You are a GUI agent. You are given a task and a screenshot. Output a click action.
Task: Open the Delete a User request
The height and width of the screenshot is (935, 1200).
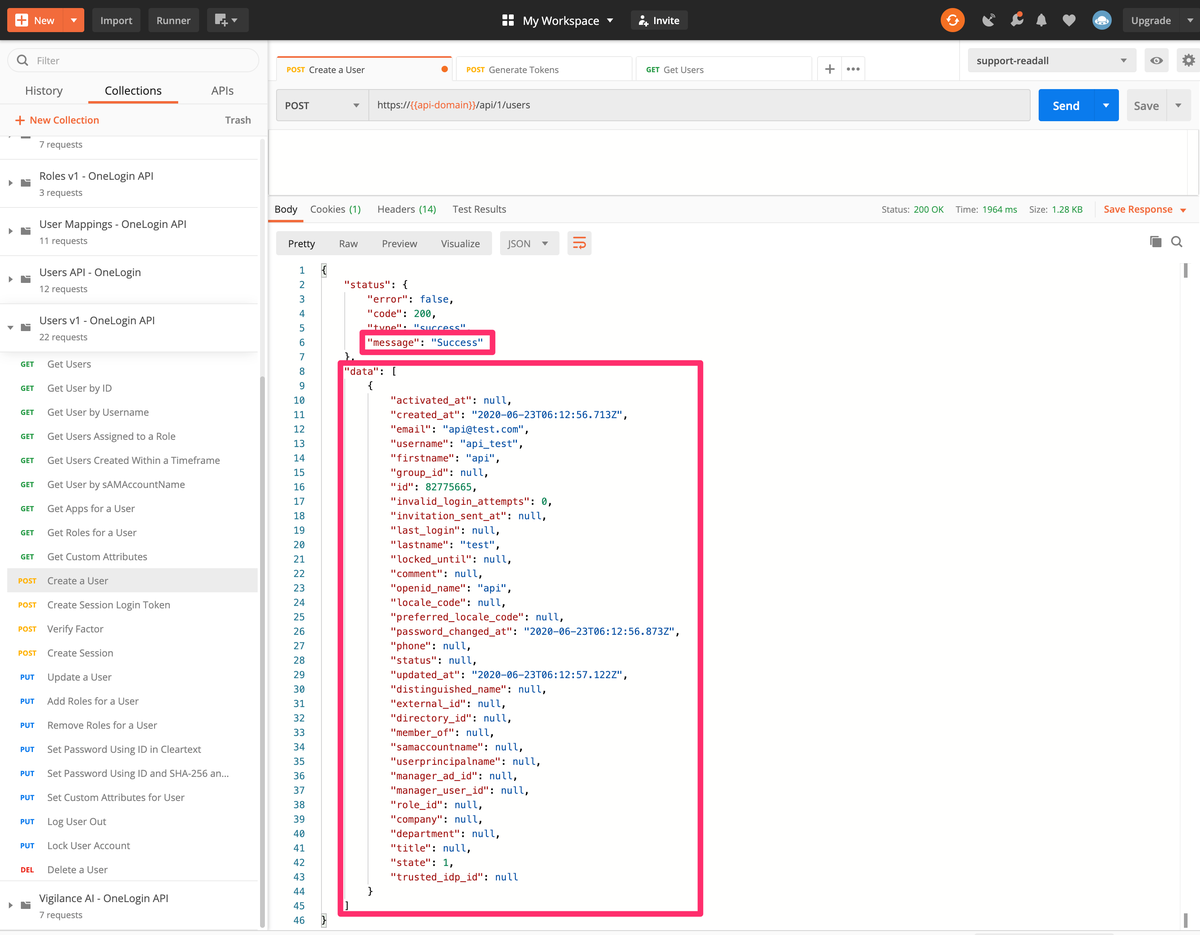point(132,870)
